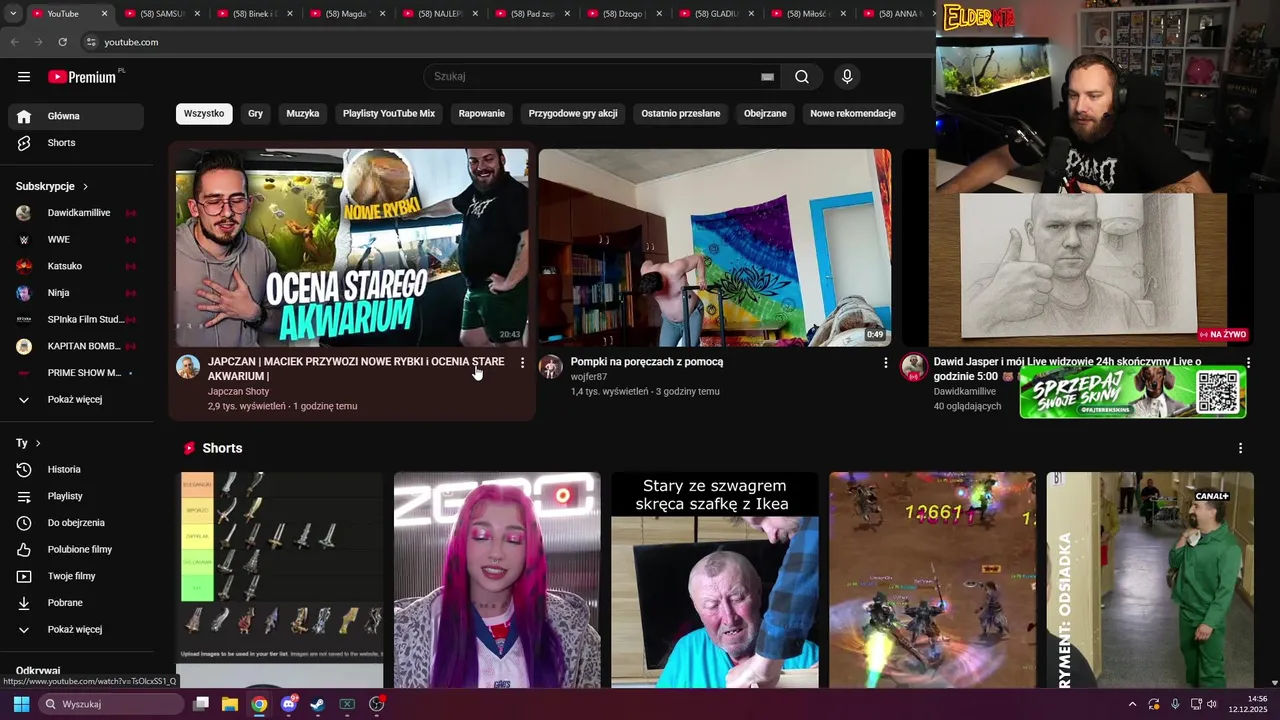Open Dawidkamillive subscription channel
Viewport: 1280px width, 720px height.
pyautogui.click(x=76, y=213)
